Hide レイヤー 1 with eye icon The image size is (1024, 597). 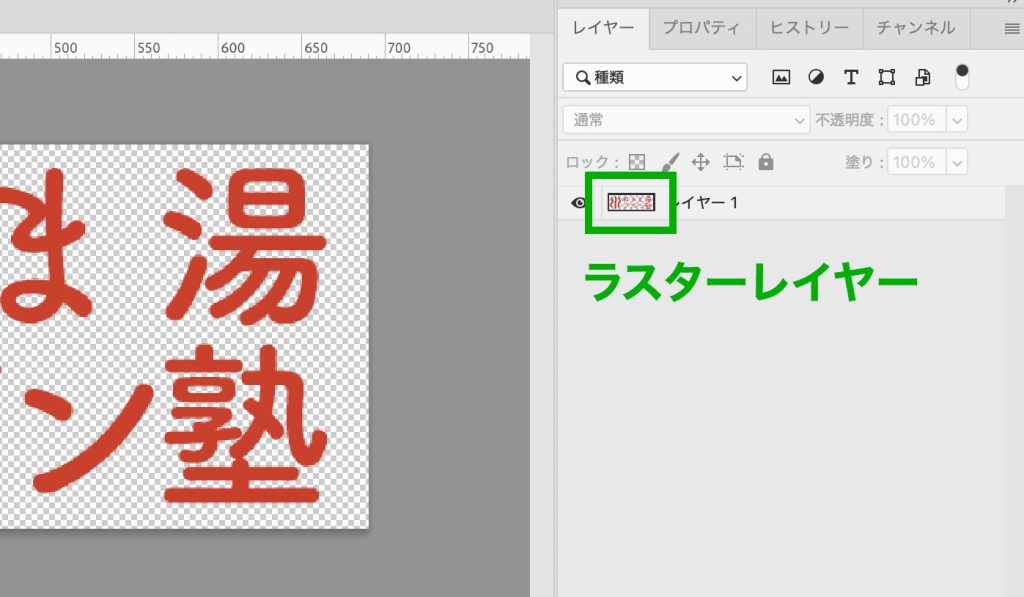pos(578,202)
